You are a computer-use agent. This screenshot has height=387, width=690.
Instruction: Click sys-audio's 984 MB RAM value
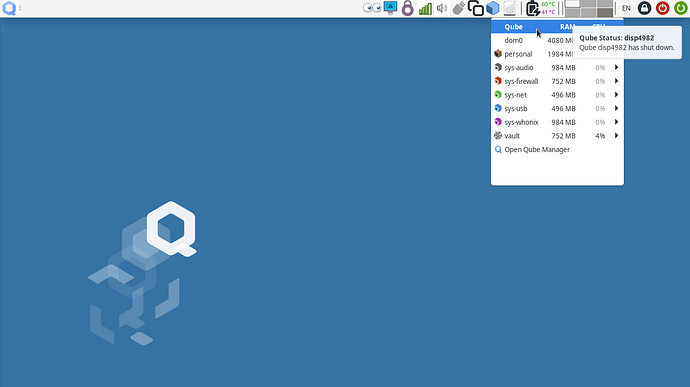click(563, 67)
